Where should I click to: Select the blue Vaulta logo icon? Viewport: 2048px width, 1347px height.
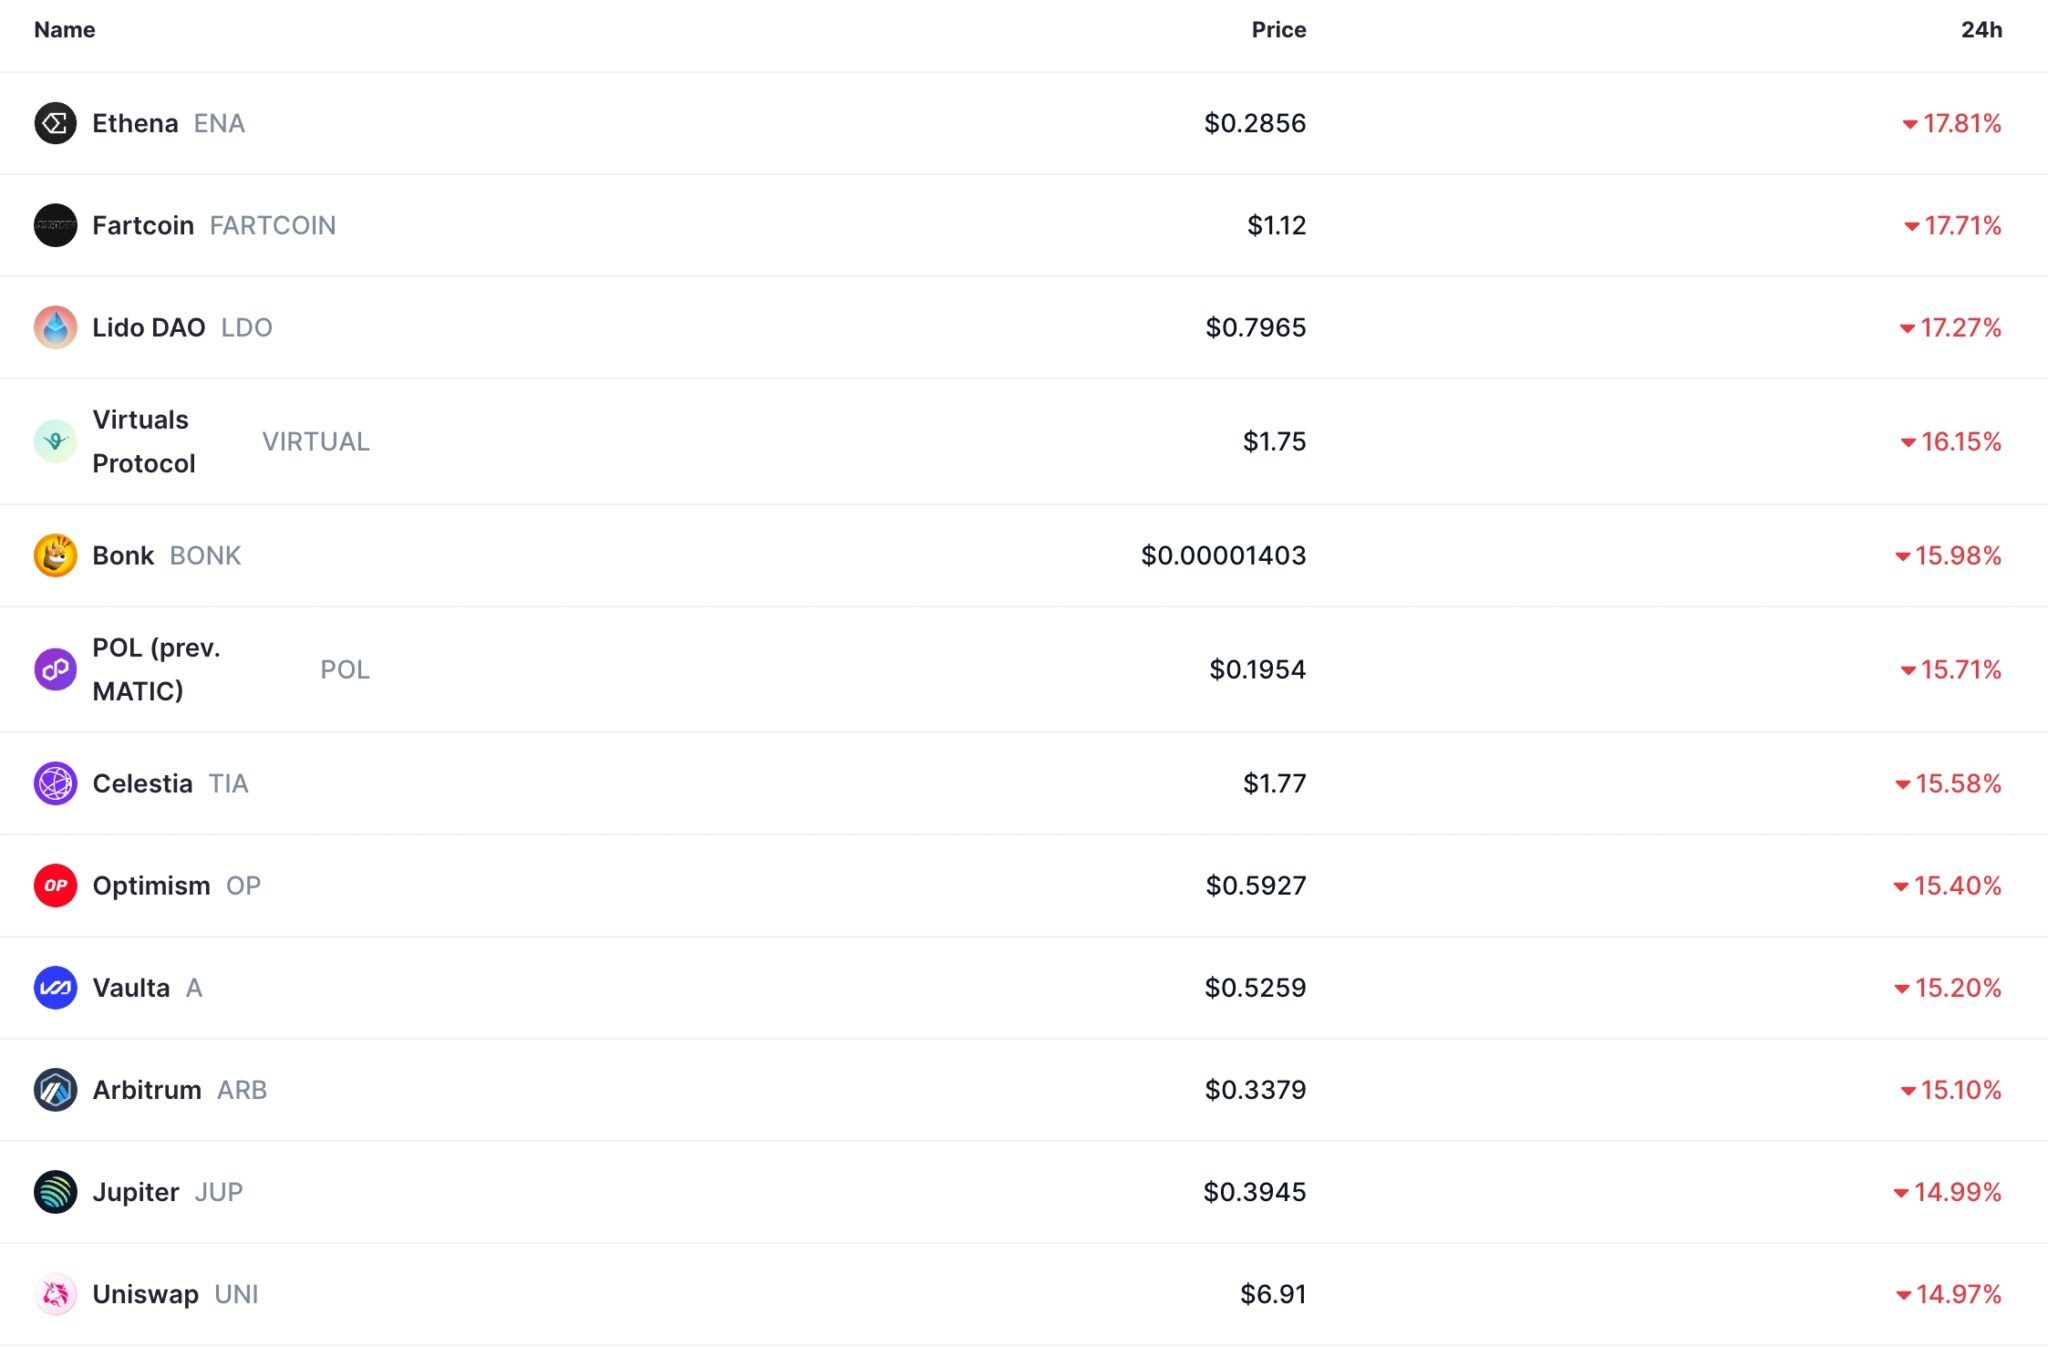(x=55, y=987)
